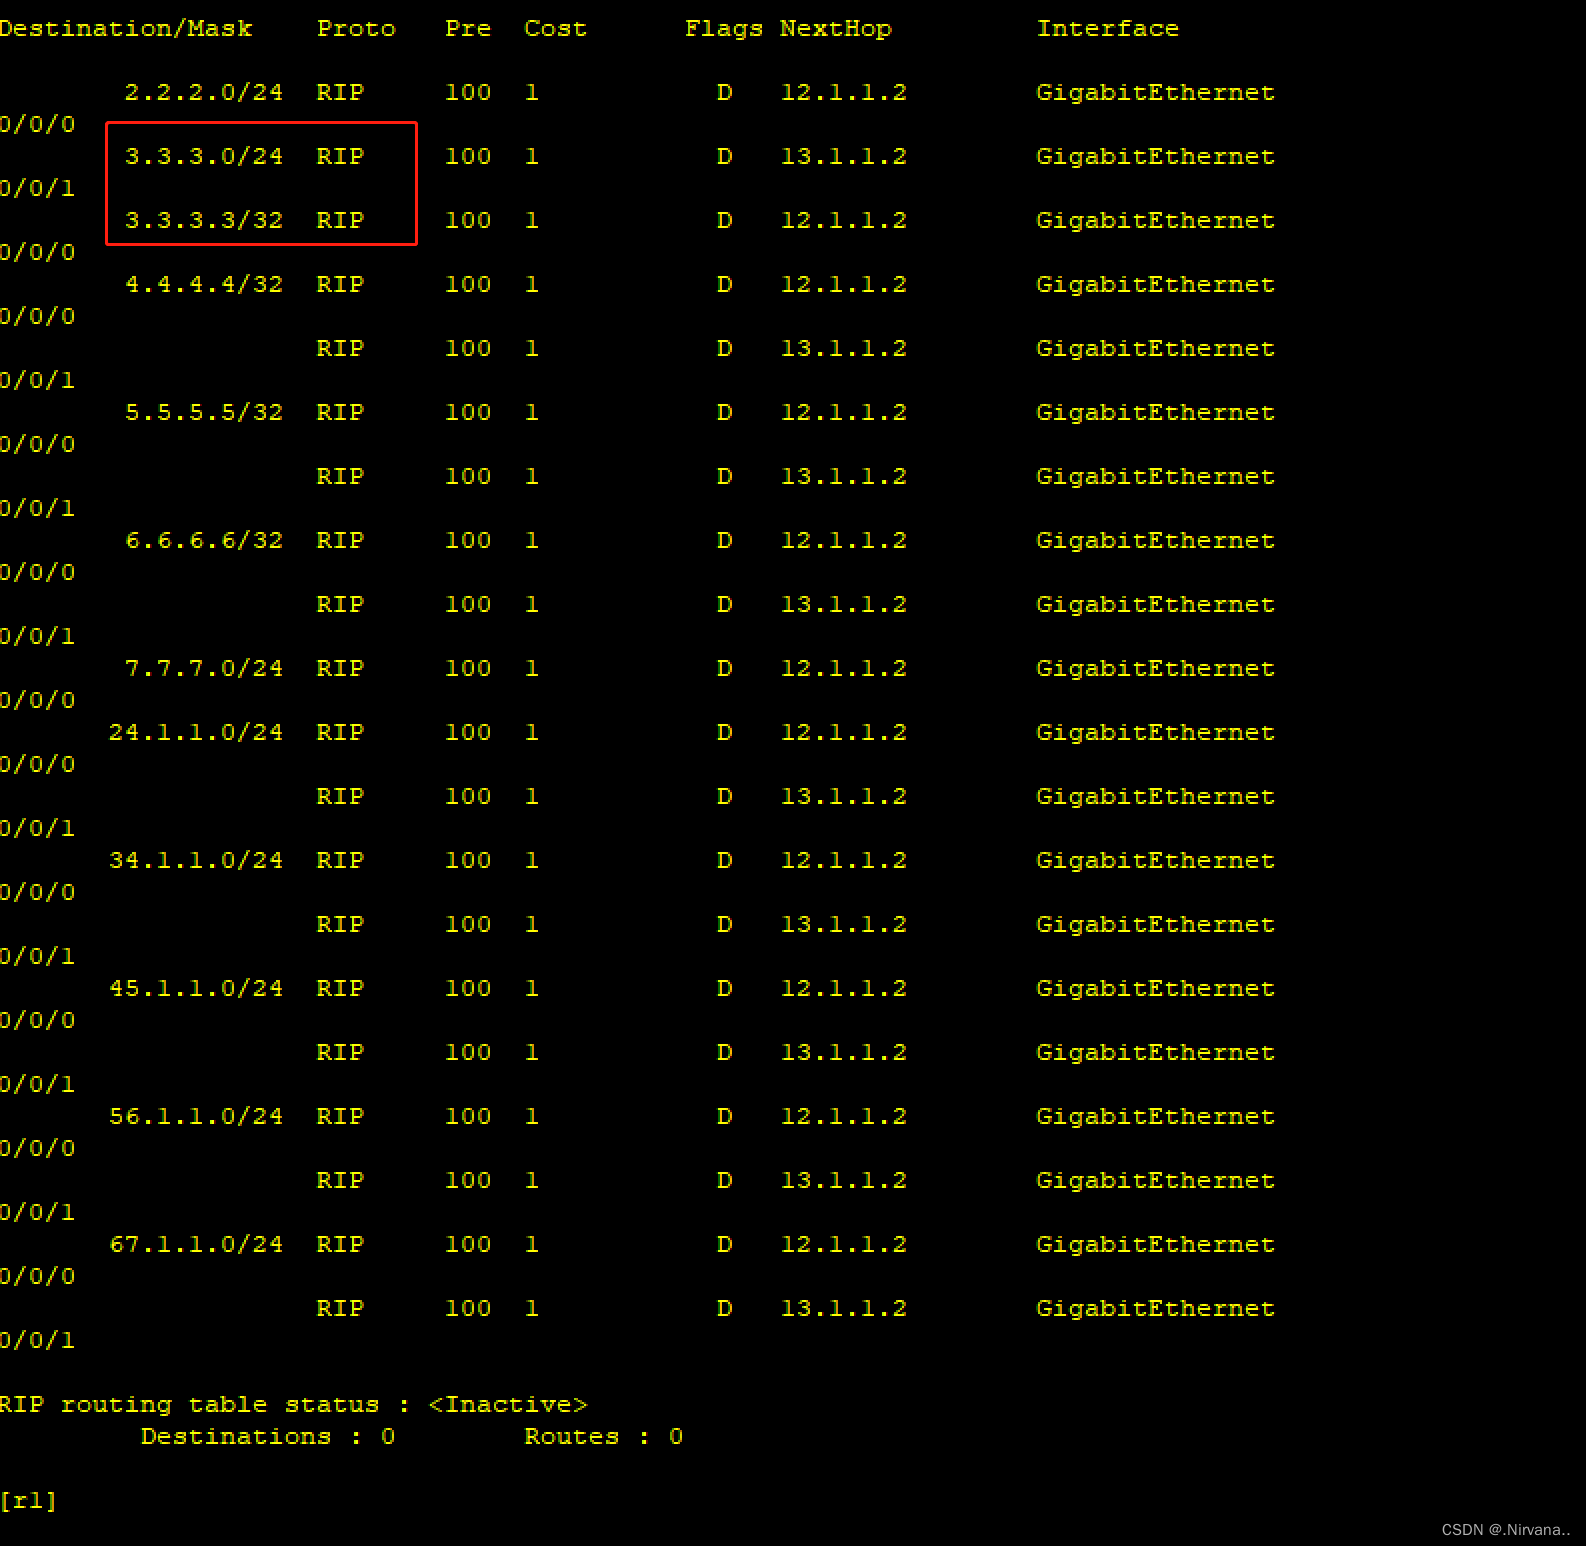Click the [r1] command prompt
Viewport: 1586px width, 1546px height.
[29, 1501]
